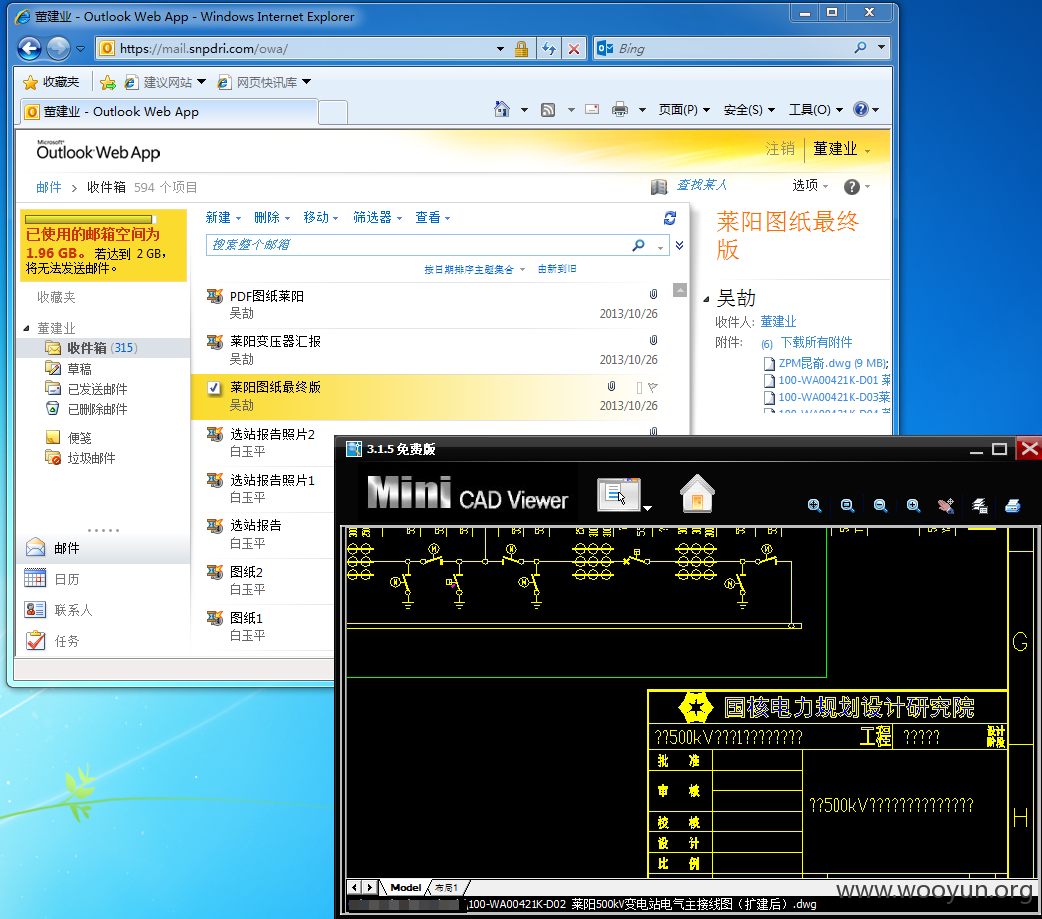Click the IE back navigation button
This screenshot has height=919, width=1042.
[x=29, y=49]
